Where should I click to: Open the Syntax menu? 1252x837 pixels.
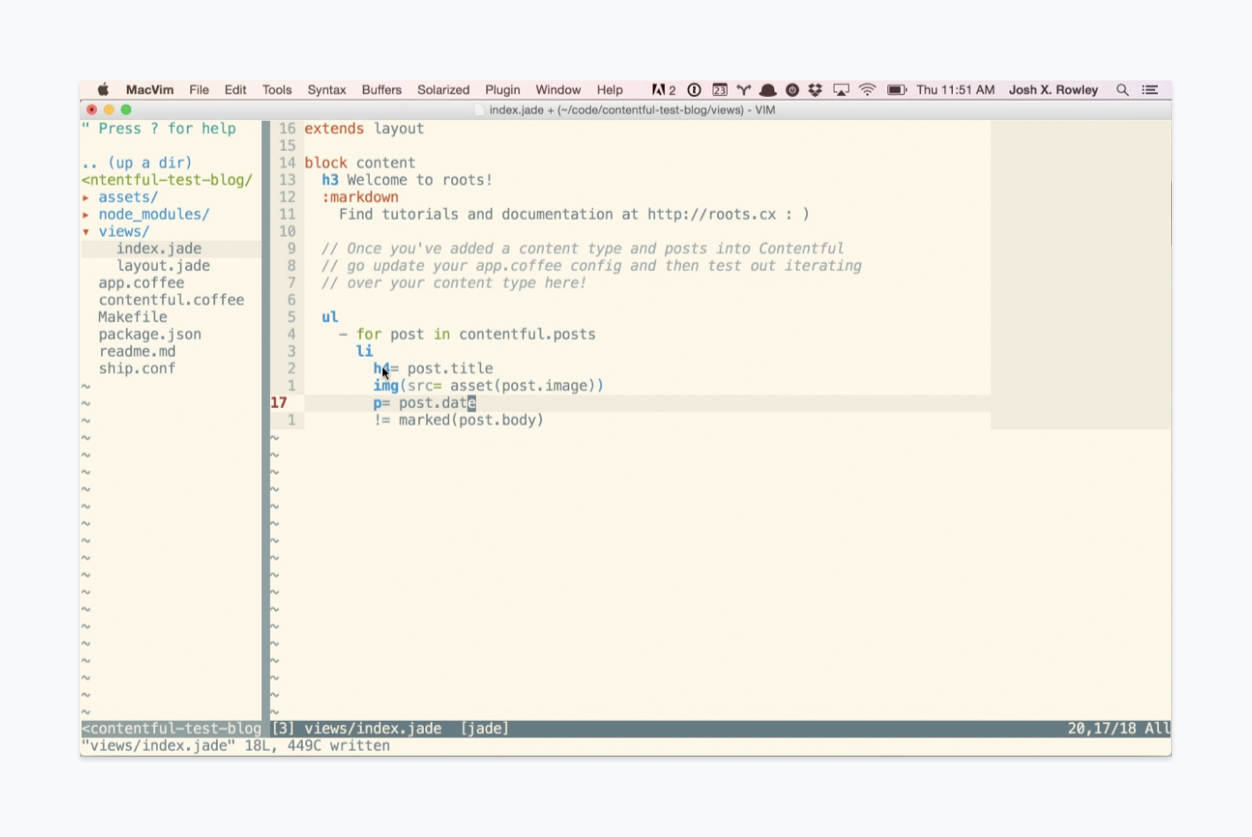pos(326,90)
